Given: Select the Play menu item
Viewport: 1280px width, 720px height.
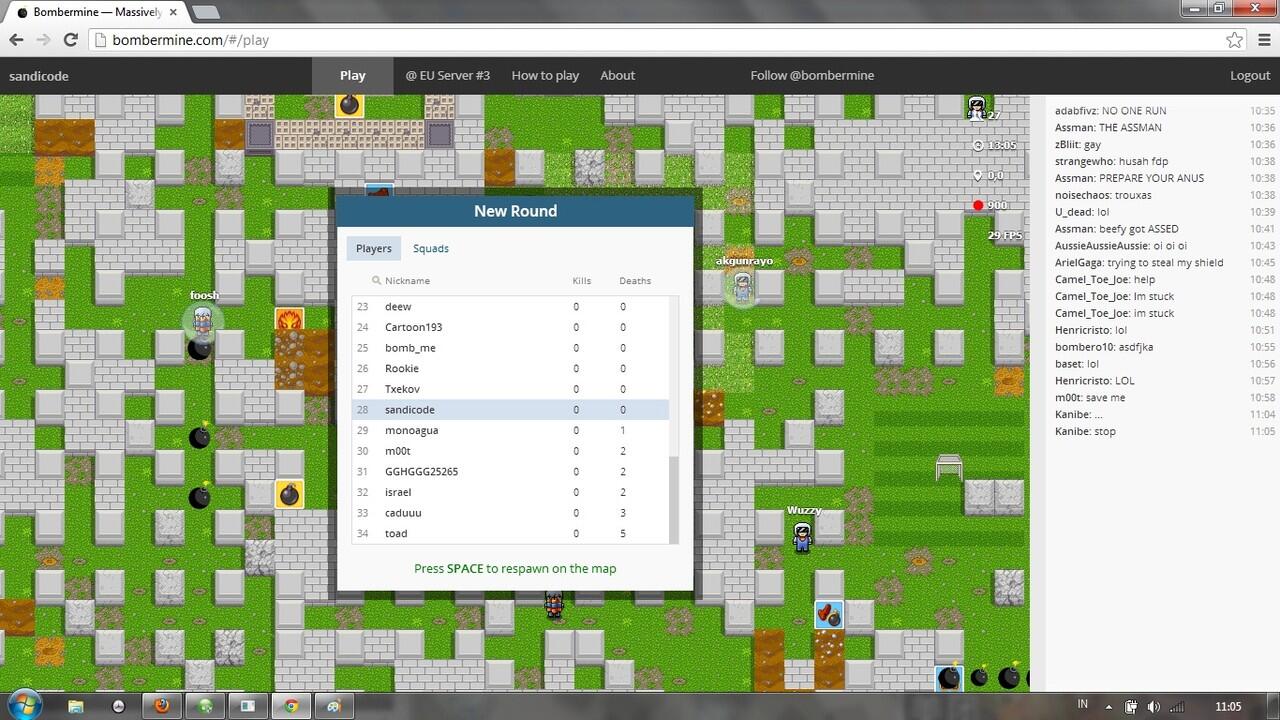Looking at the screenshot, I should click(x=352, y=76).
